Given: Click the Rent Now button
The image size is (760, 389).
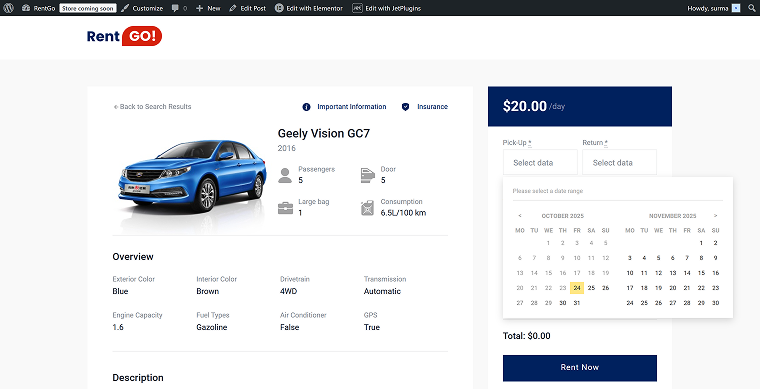Looking at the screenshot, I should (580, 368).
